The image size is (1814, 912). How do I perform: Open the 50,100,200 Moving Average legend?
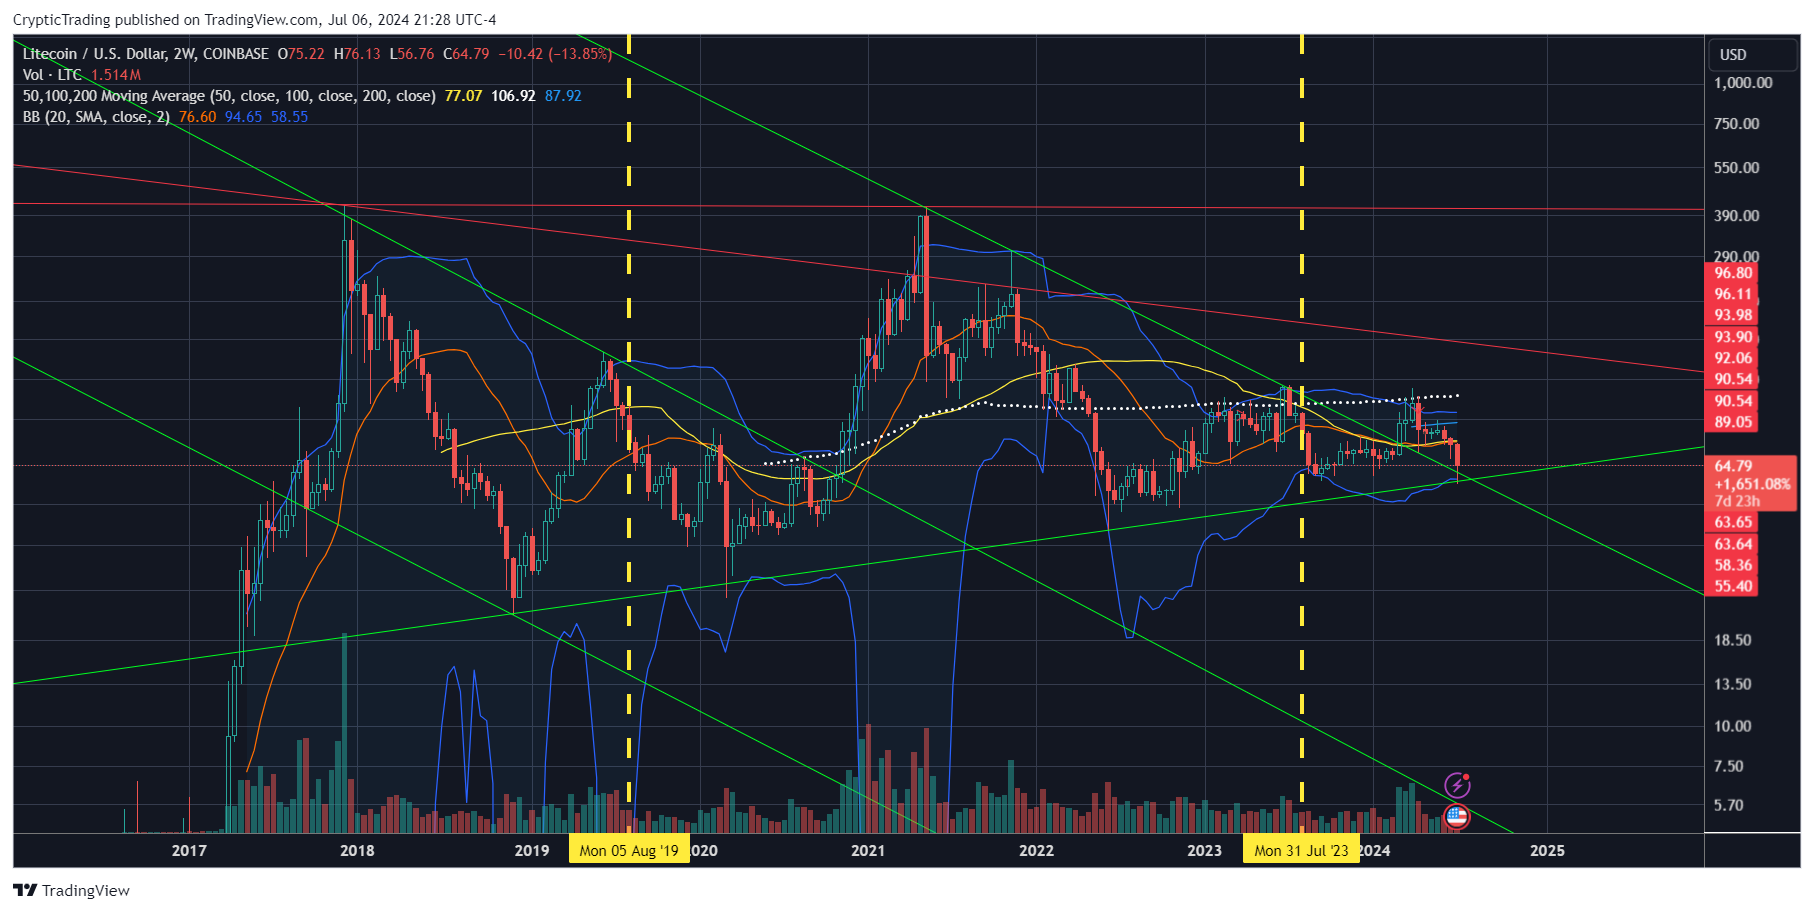tap(229, 96)
